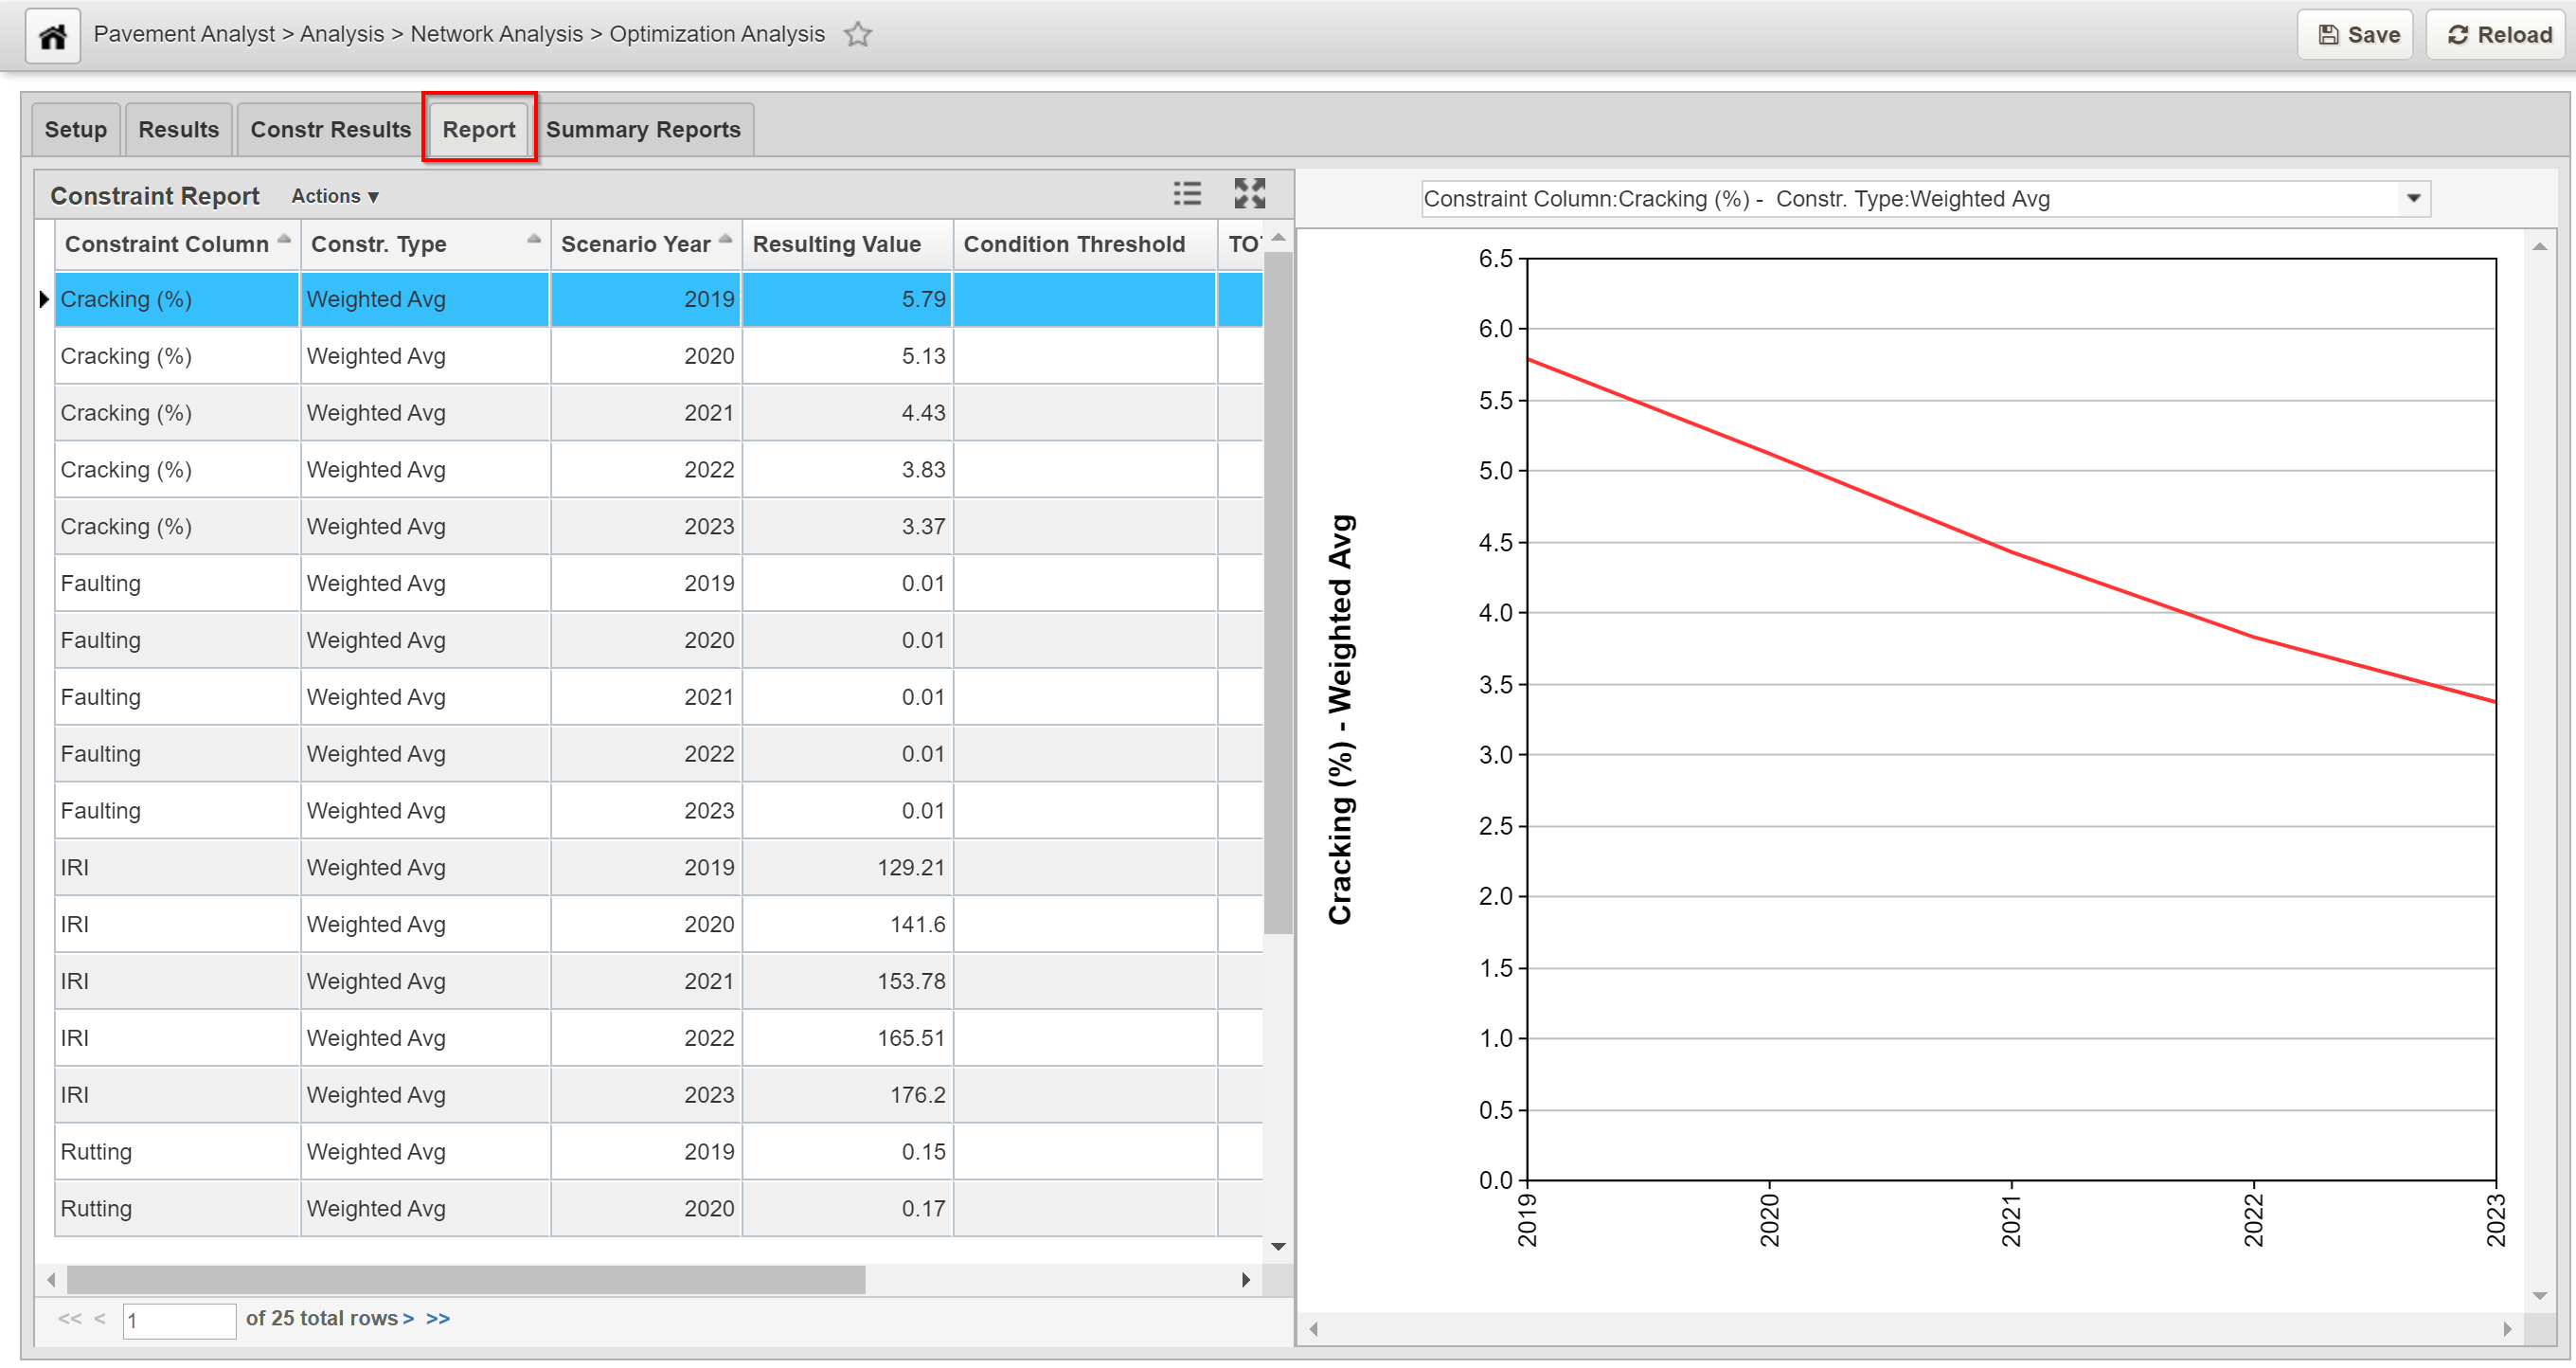Open the Actions dropdown menu
Viewport: 2576px width, 1368px height.
click(334, 197)
